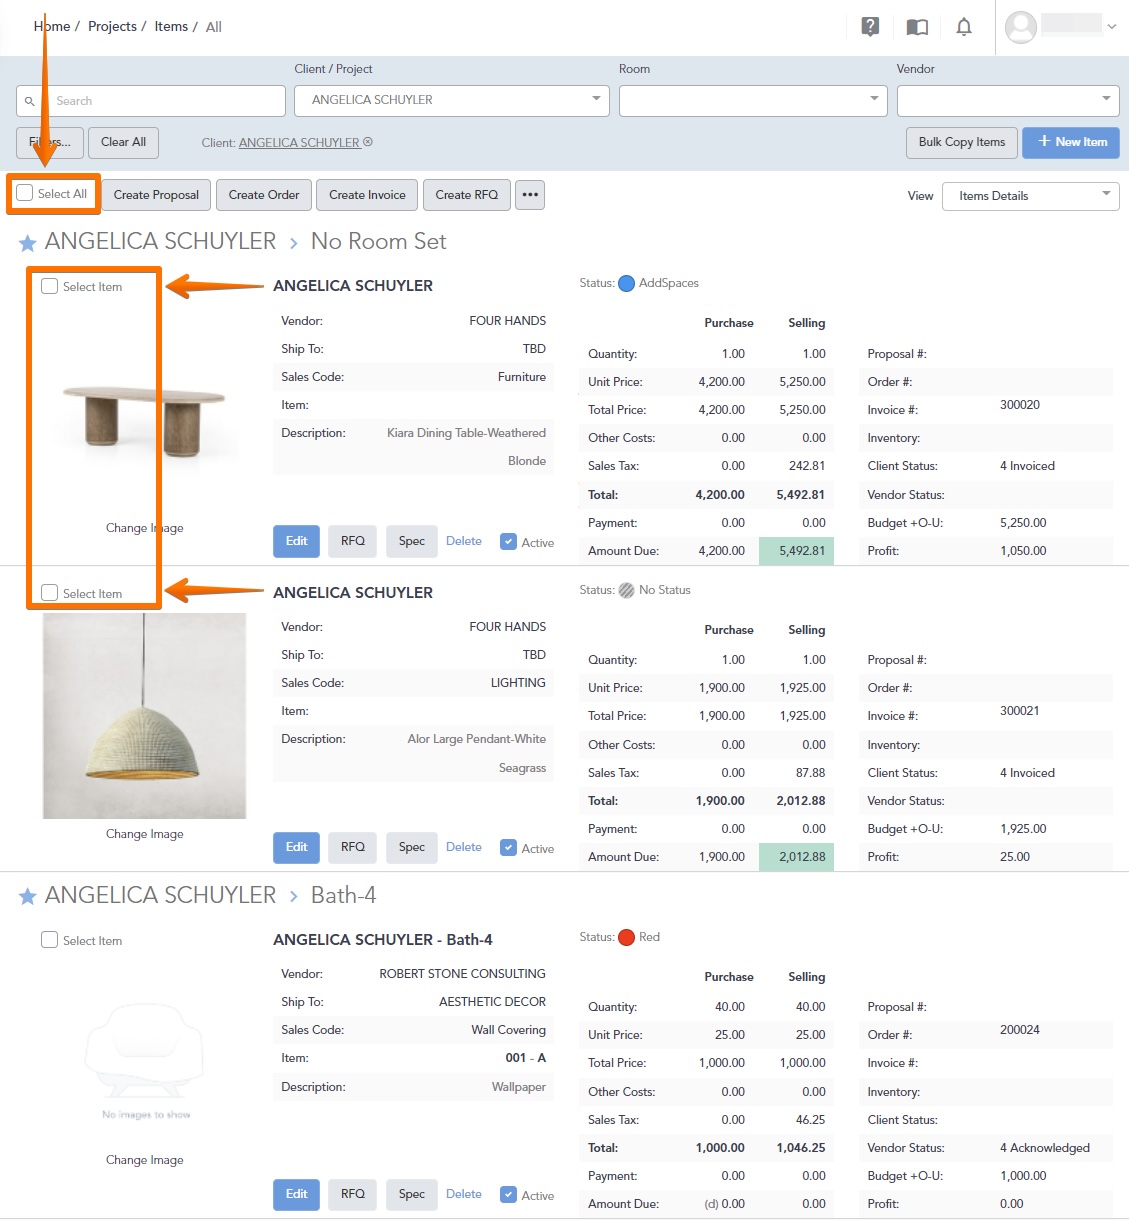Open RFQ for Alor Large Pendant
Screen dimensions: 1129x1221
click(353, 847)
